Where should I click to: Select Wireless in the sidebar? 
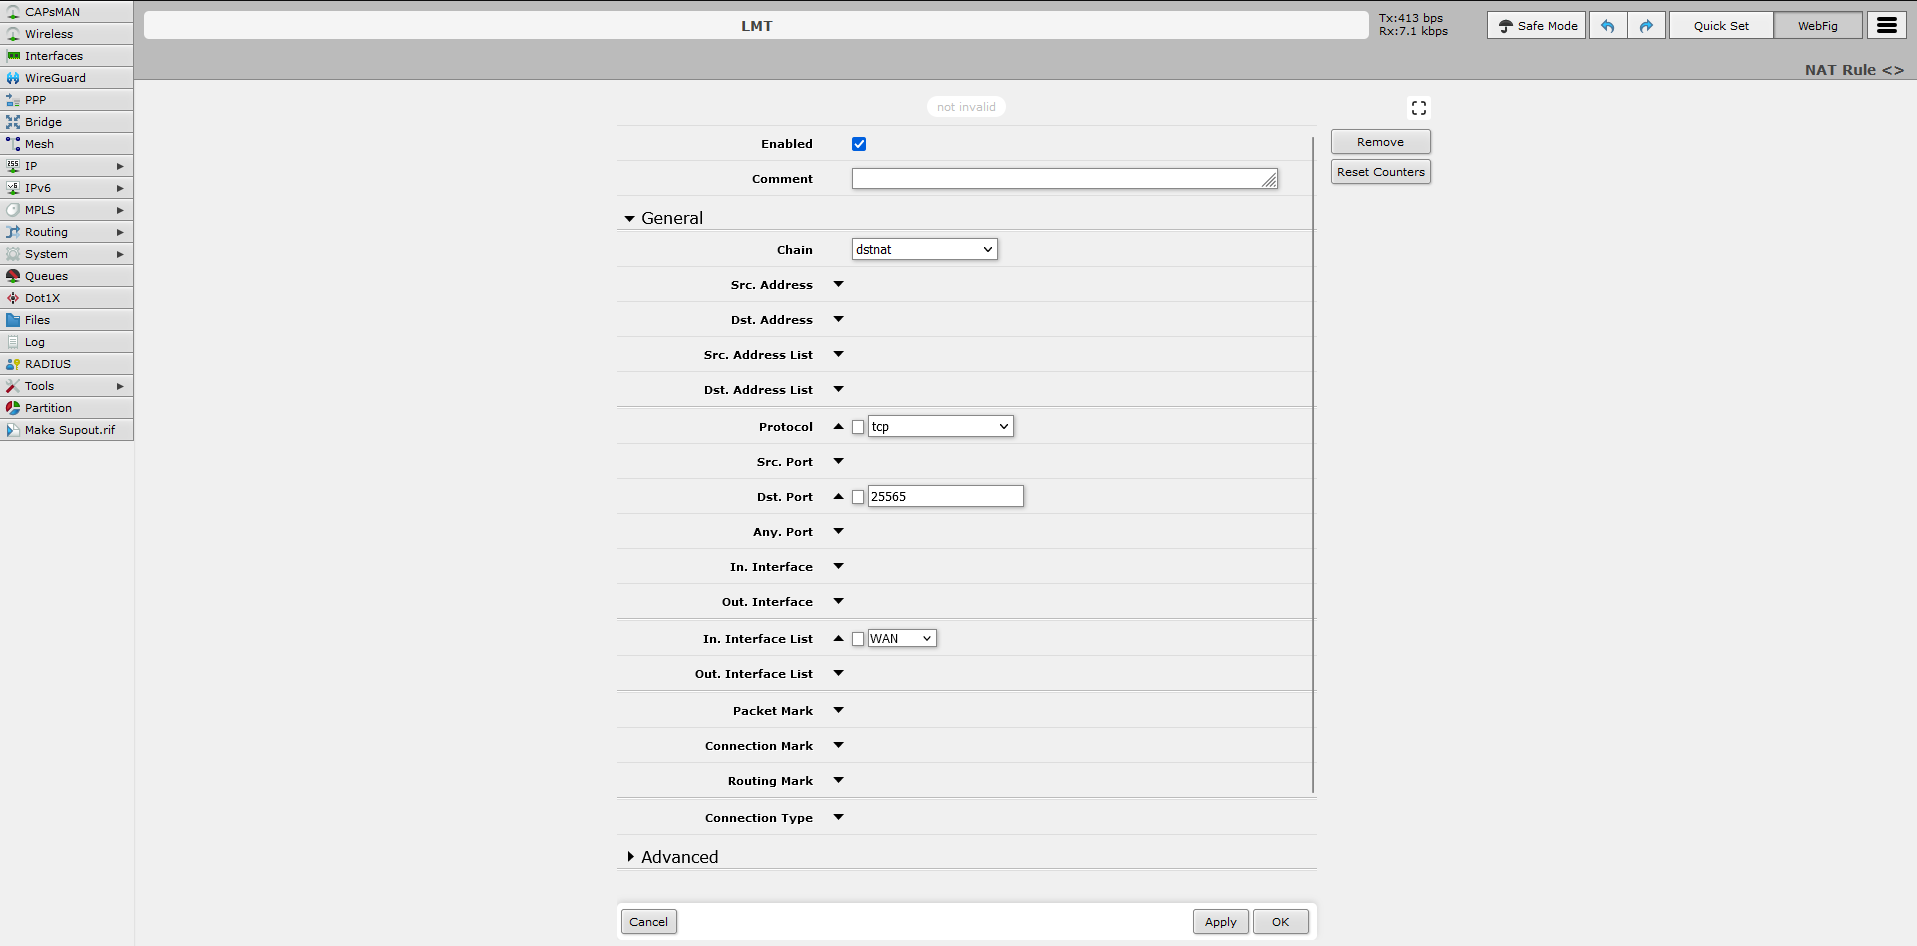tap(49, 33)
